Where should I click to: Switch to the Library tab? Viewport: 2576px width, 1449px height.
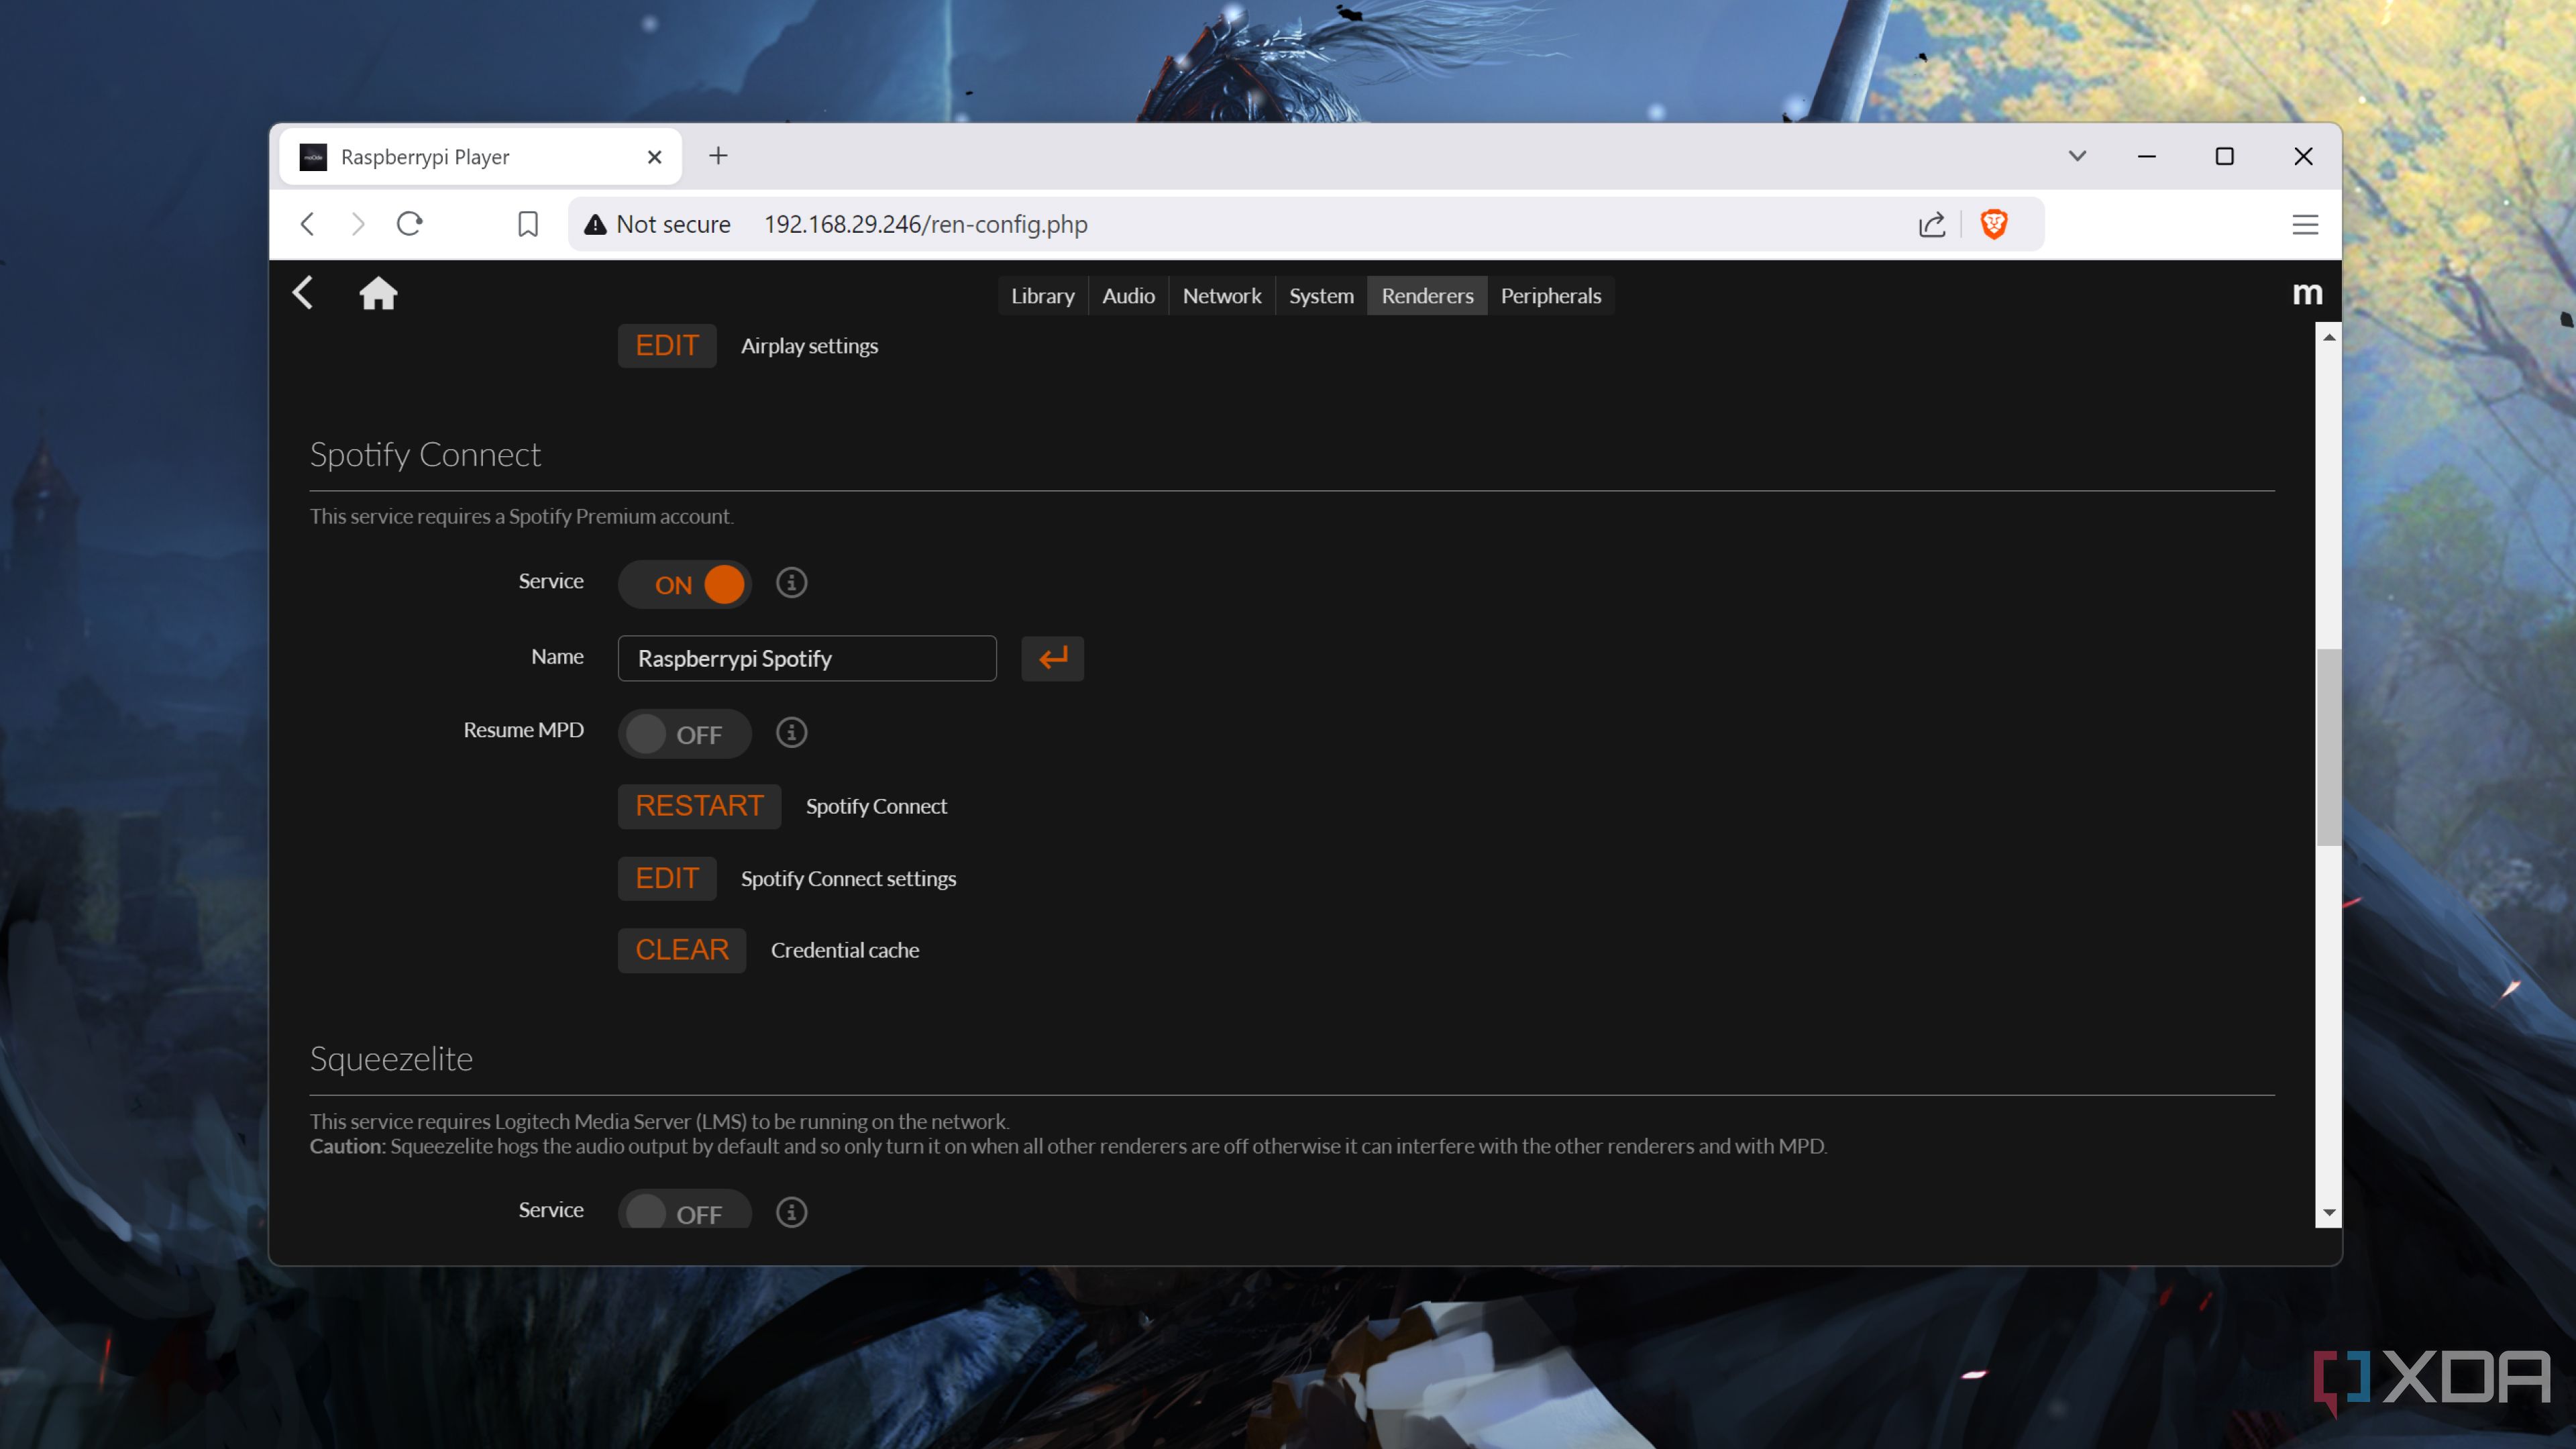[x=1042, y=296]
